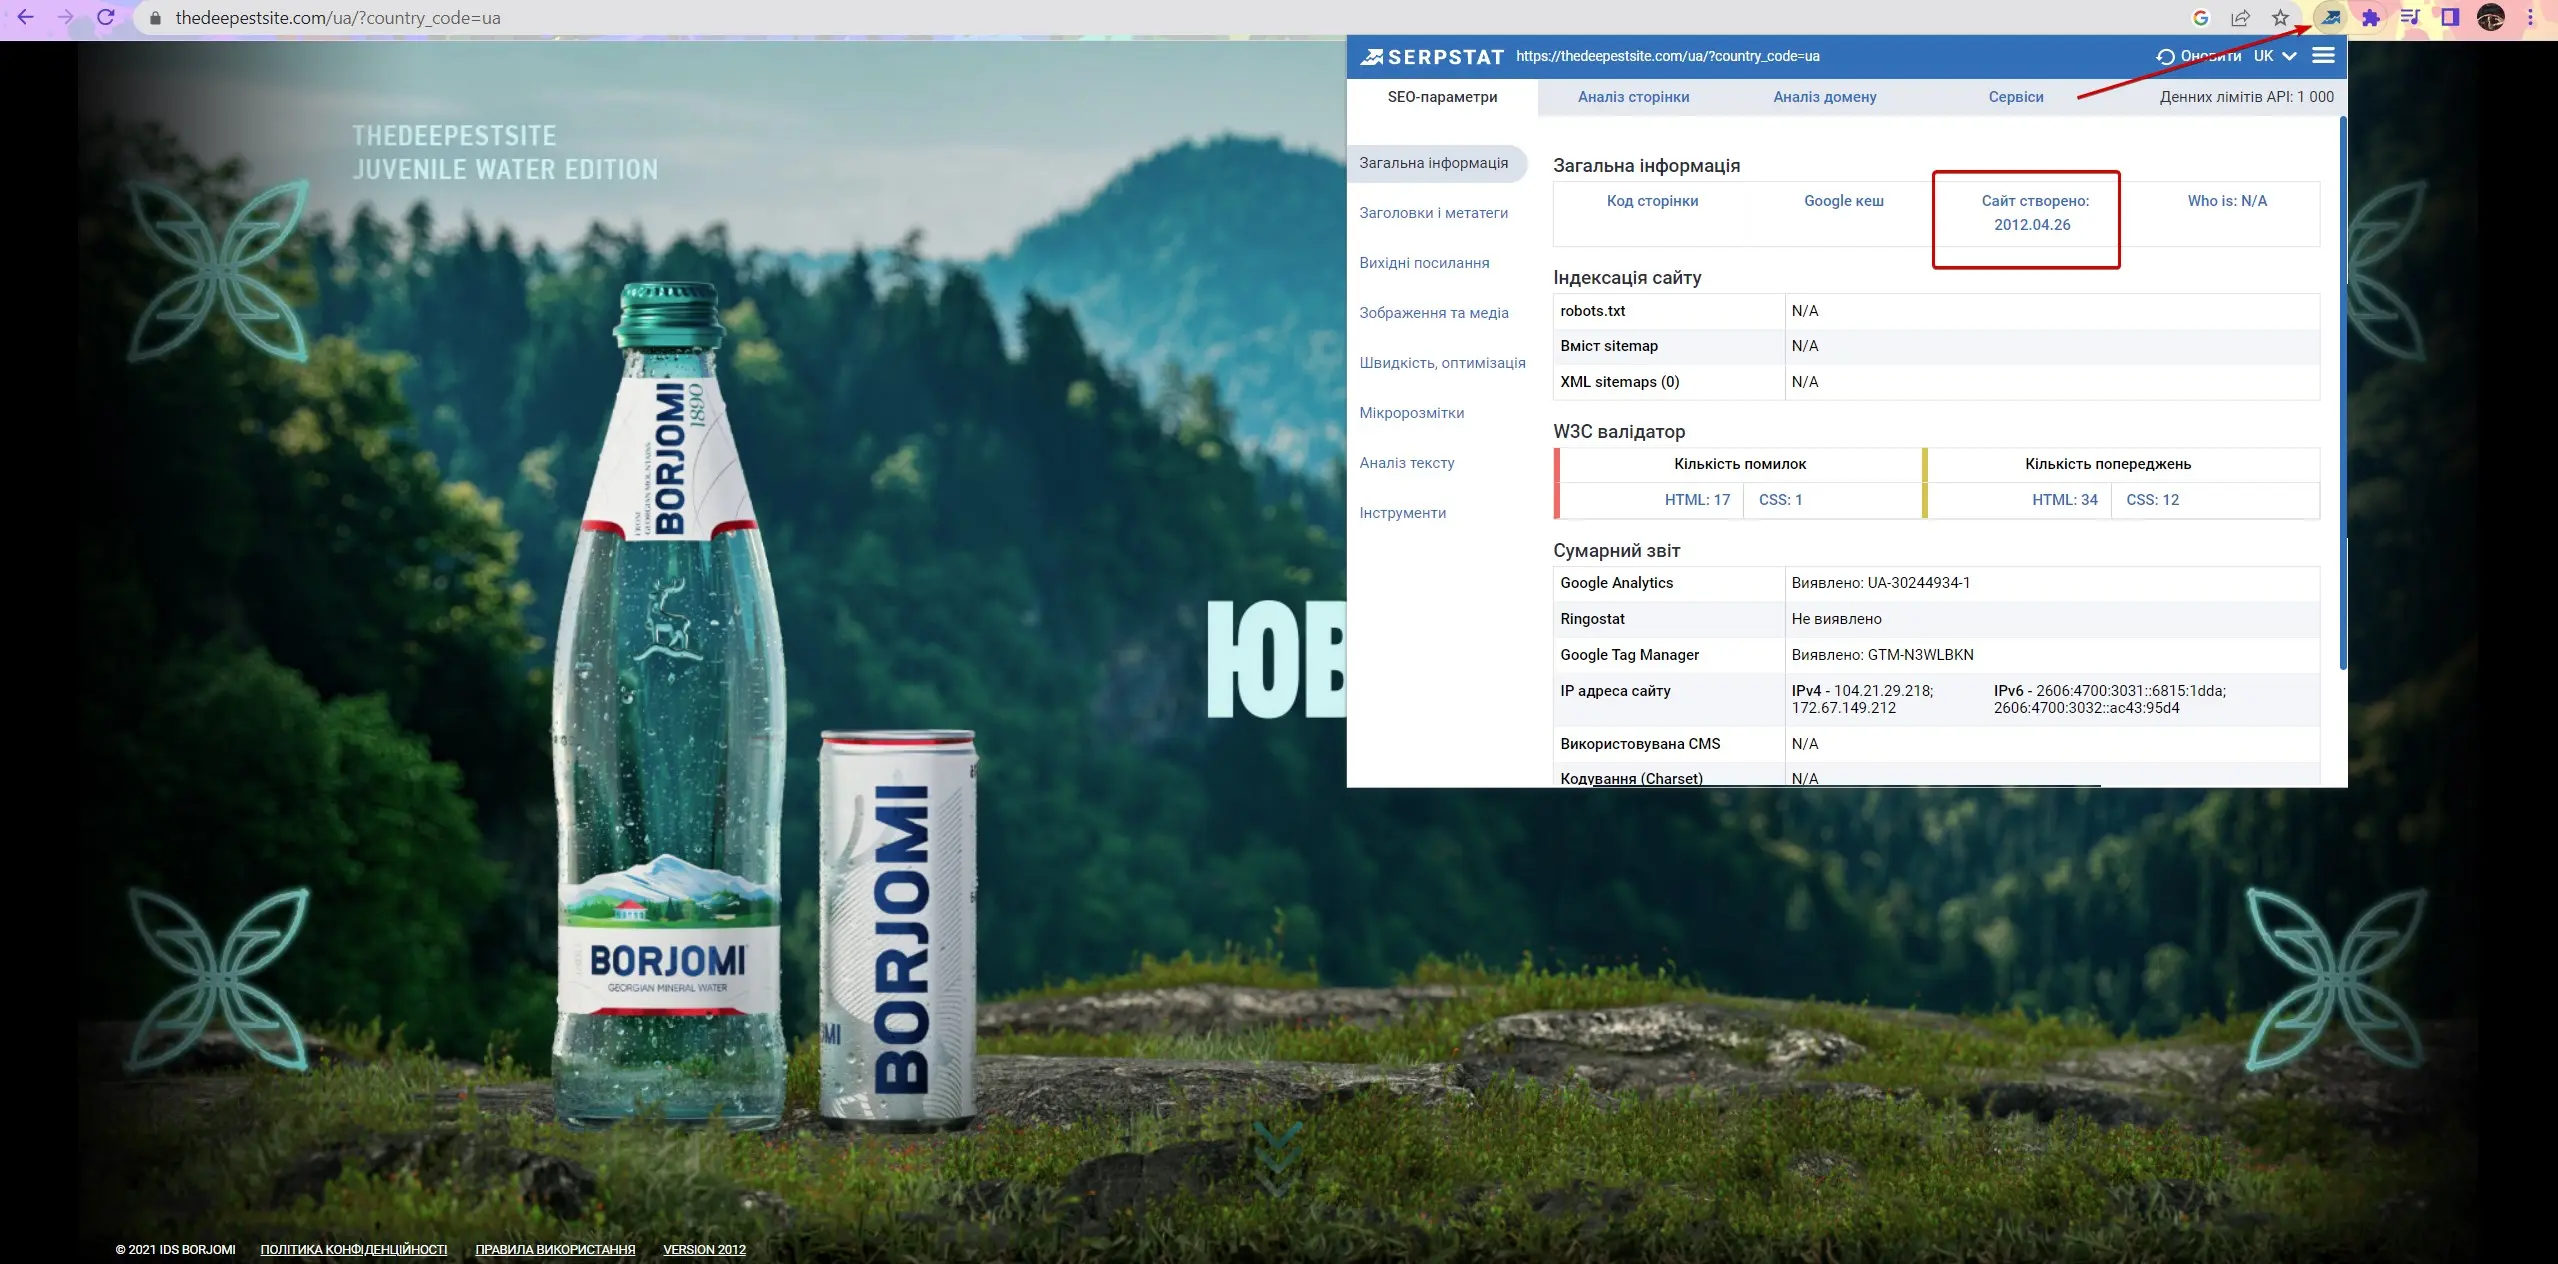Open the Serpstat hamburger menu
This screenshot has height=1264, width=2558.
pos(2323,56)
